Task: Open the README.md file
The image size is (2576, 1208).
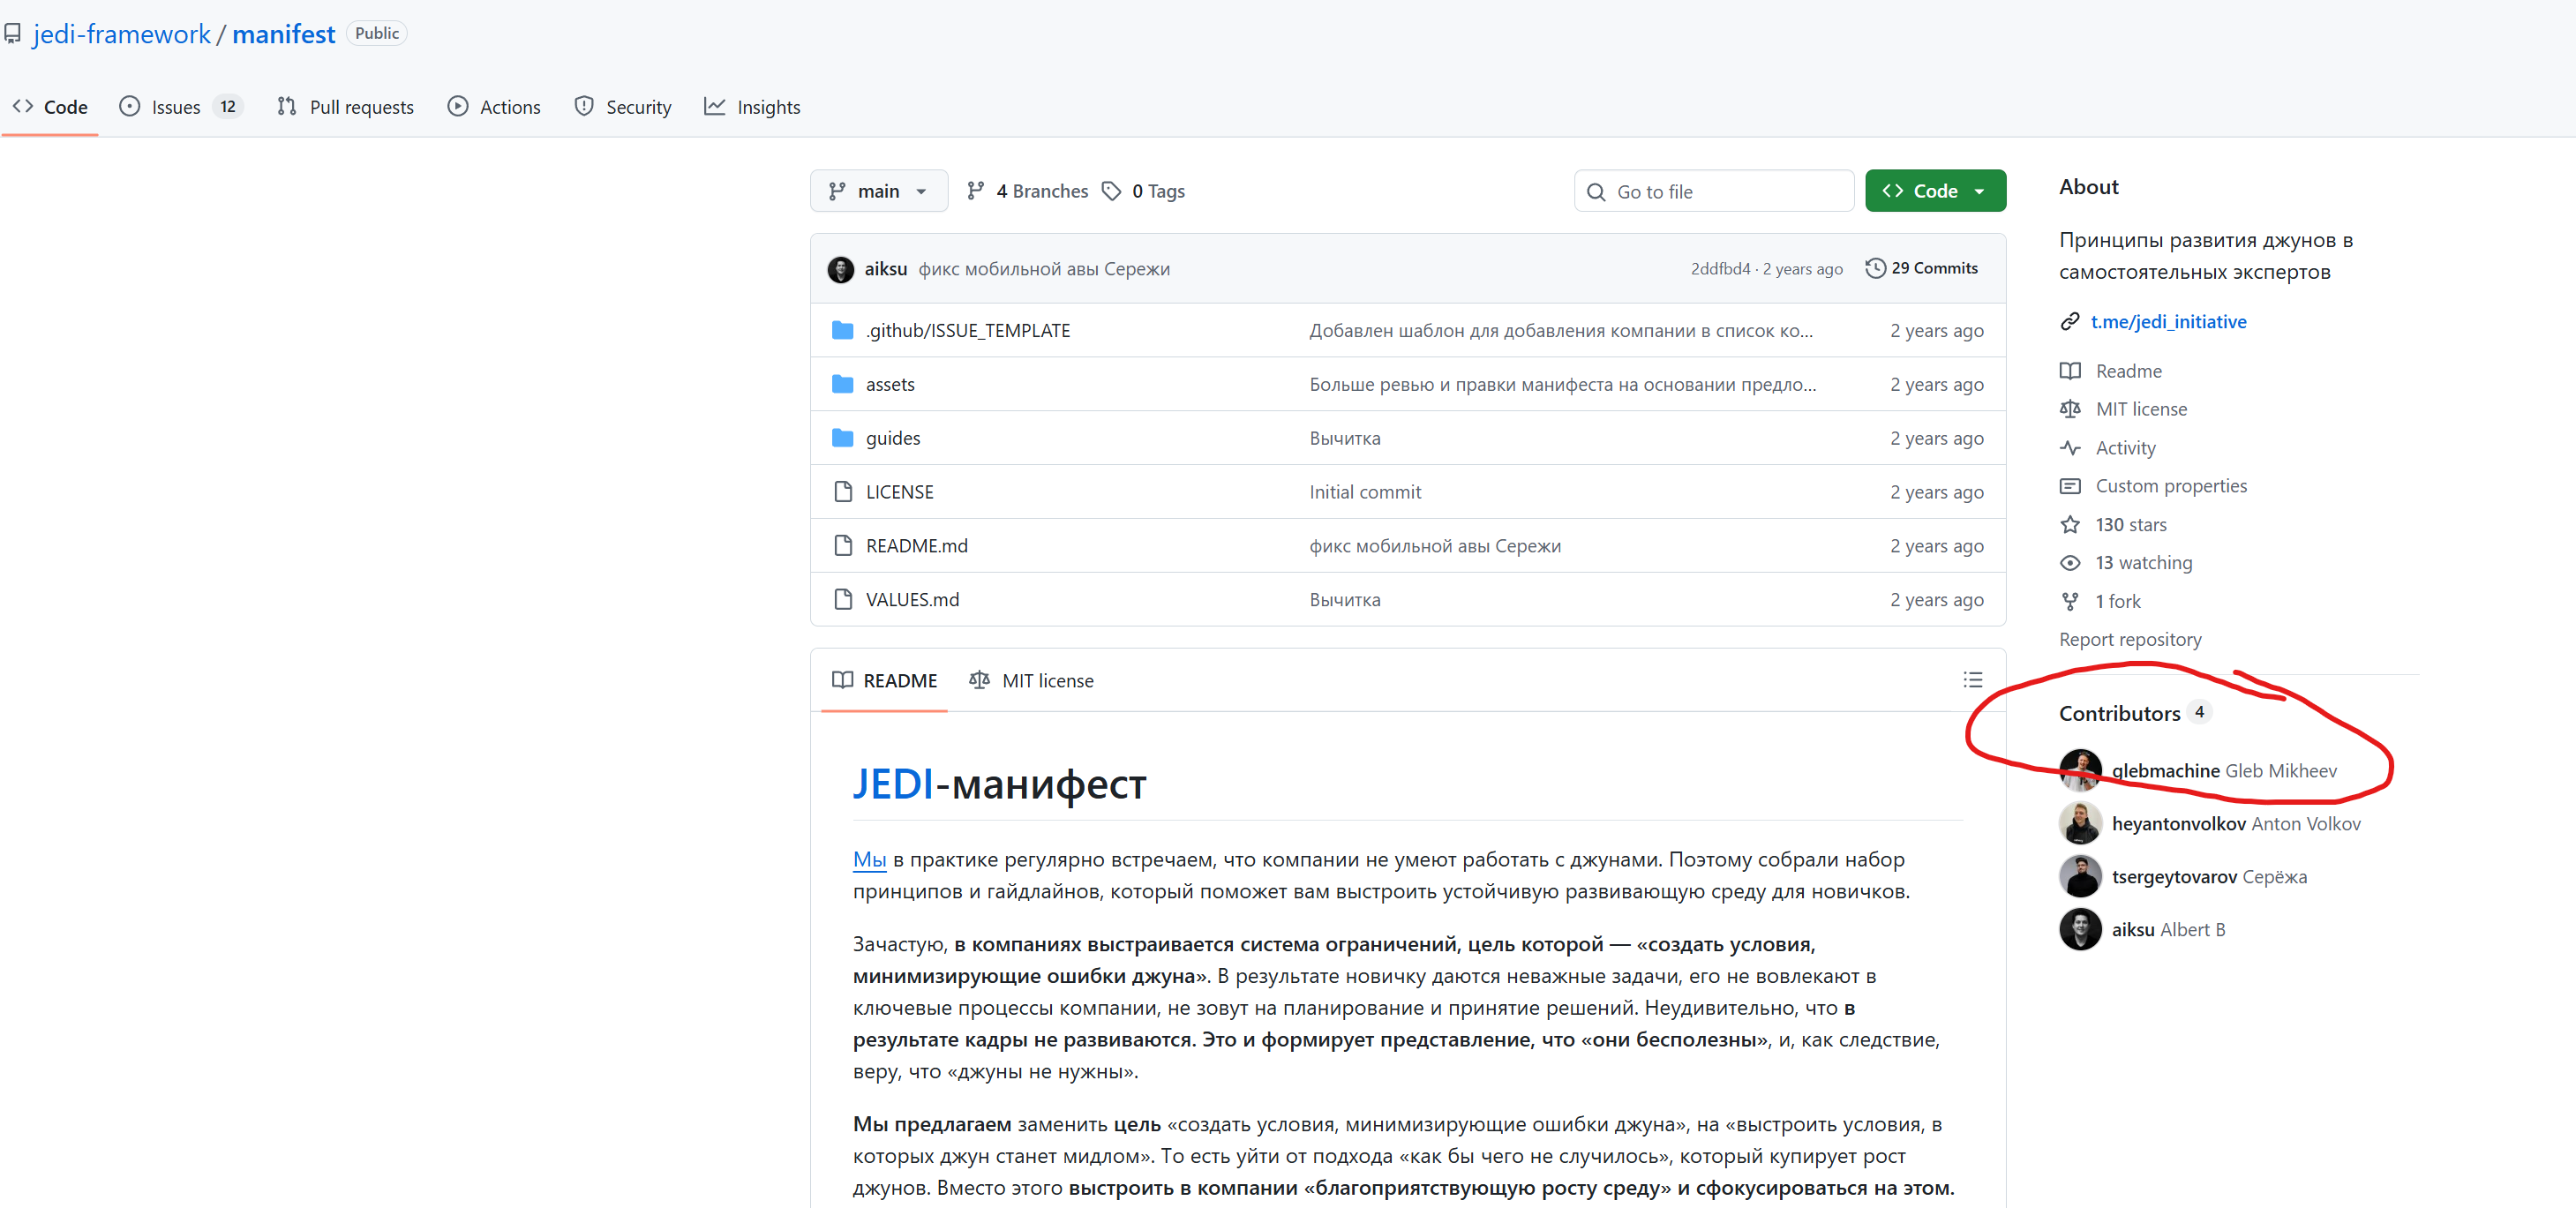Action: 916,546
